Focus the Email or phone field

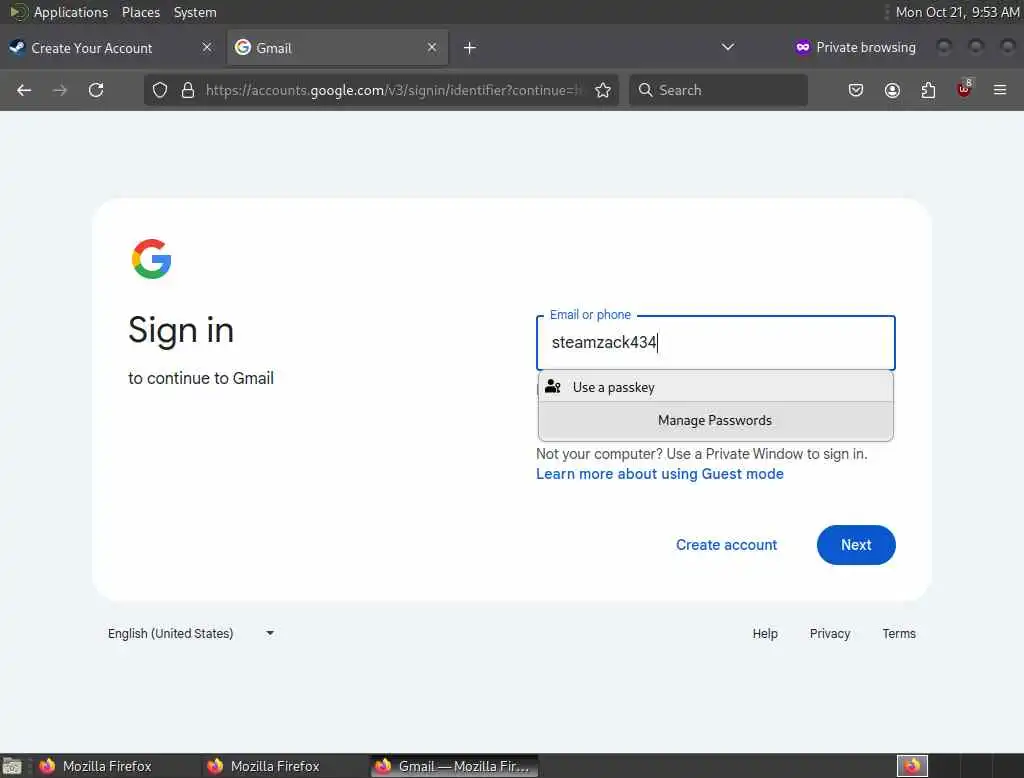click(x=716, y=343)
